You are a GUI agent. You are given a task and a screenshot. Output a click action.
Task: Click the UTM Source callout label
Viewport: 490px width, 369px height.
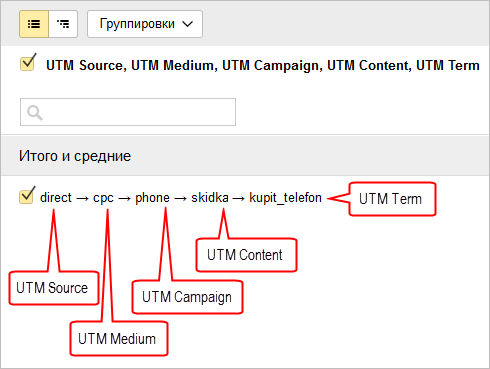click(52, 288)
